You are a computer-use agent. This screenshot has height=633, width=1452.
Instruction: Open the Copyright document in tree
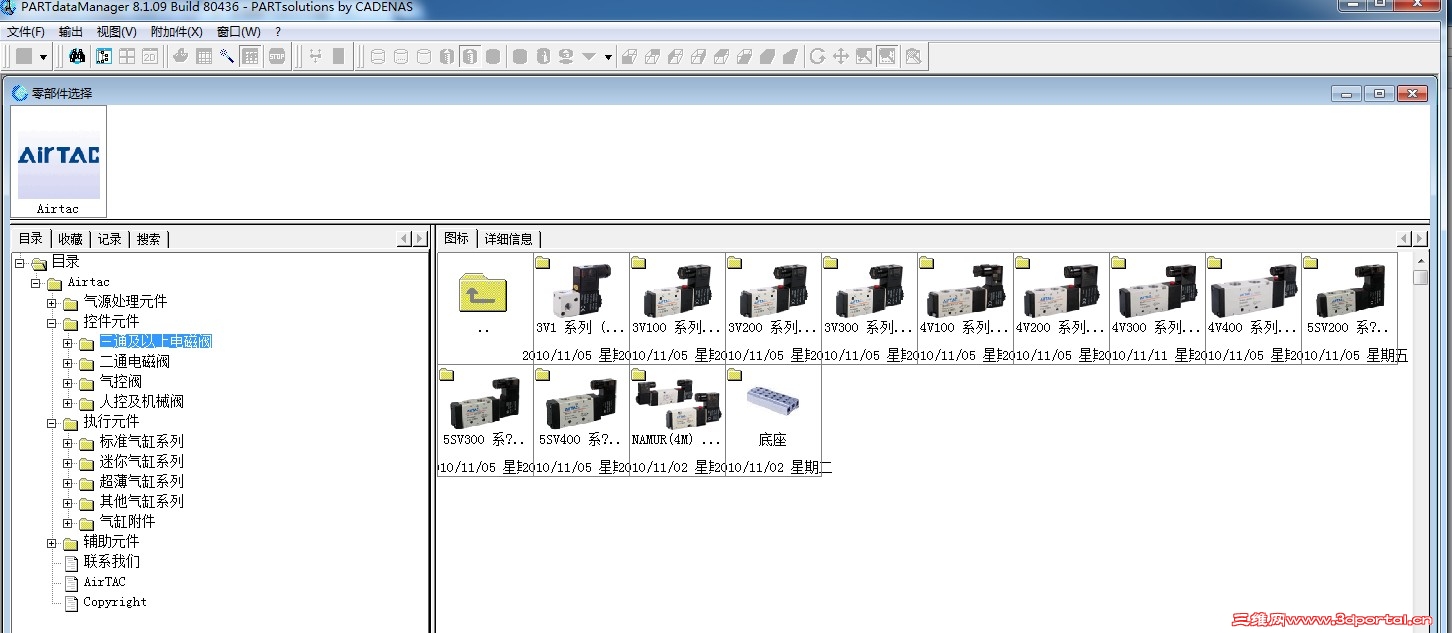(115, 602)
